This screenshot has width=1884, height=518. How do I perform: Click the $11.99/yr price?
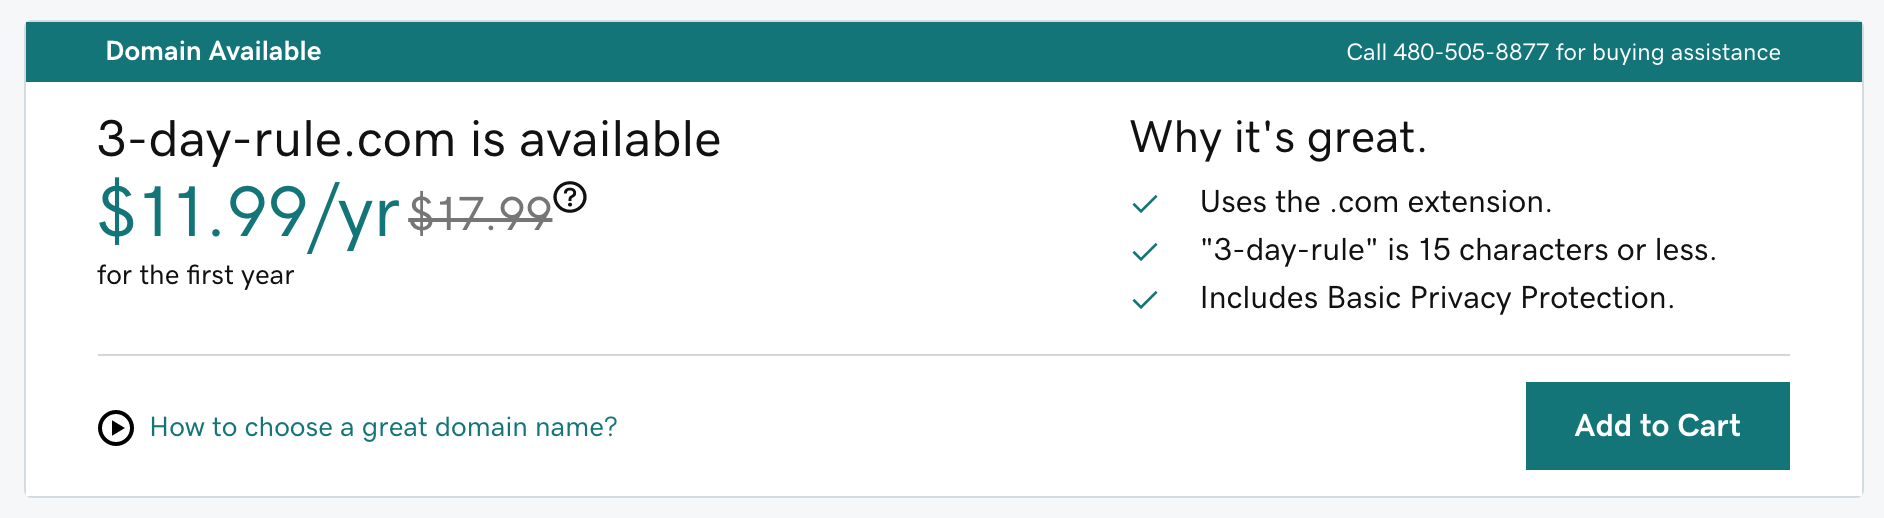coord(249,213)
